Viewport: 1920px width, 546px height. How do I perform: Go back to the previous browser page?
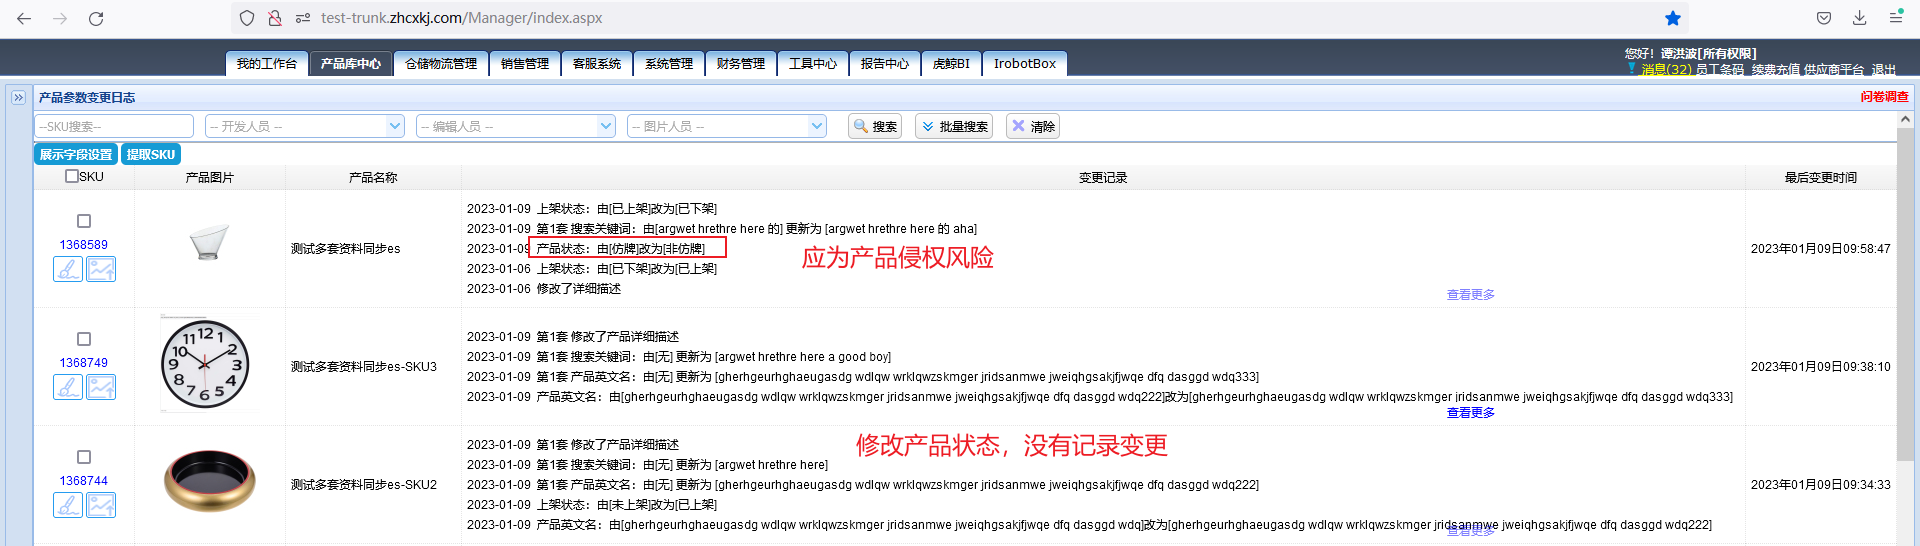click(24, 18)
